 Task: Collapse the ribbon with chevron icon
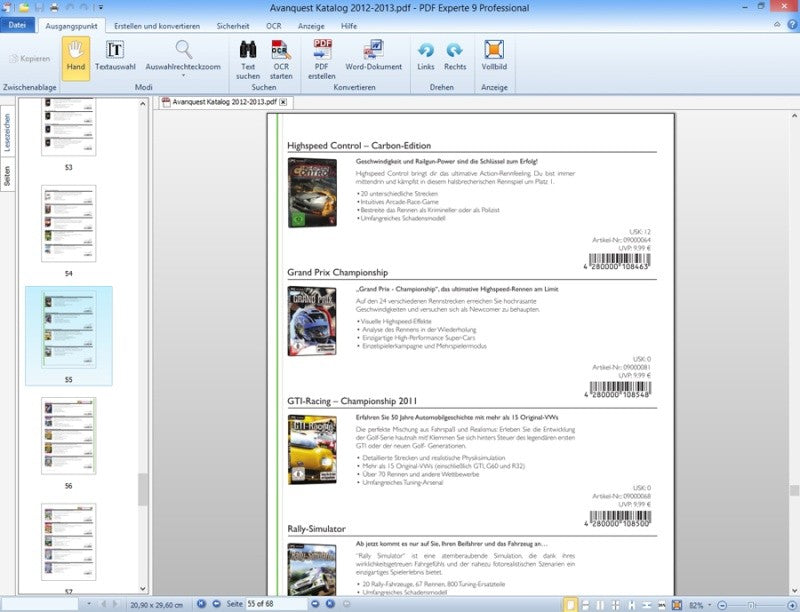pos(777,24)
